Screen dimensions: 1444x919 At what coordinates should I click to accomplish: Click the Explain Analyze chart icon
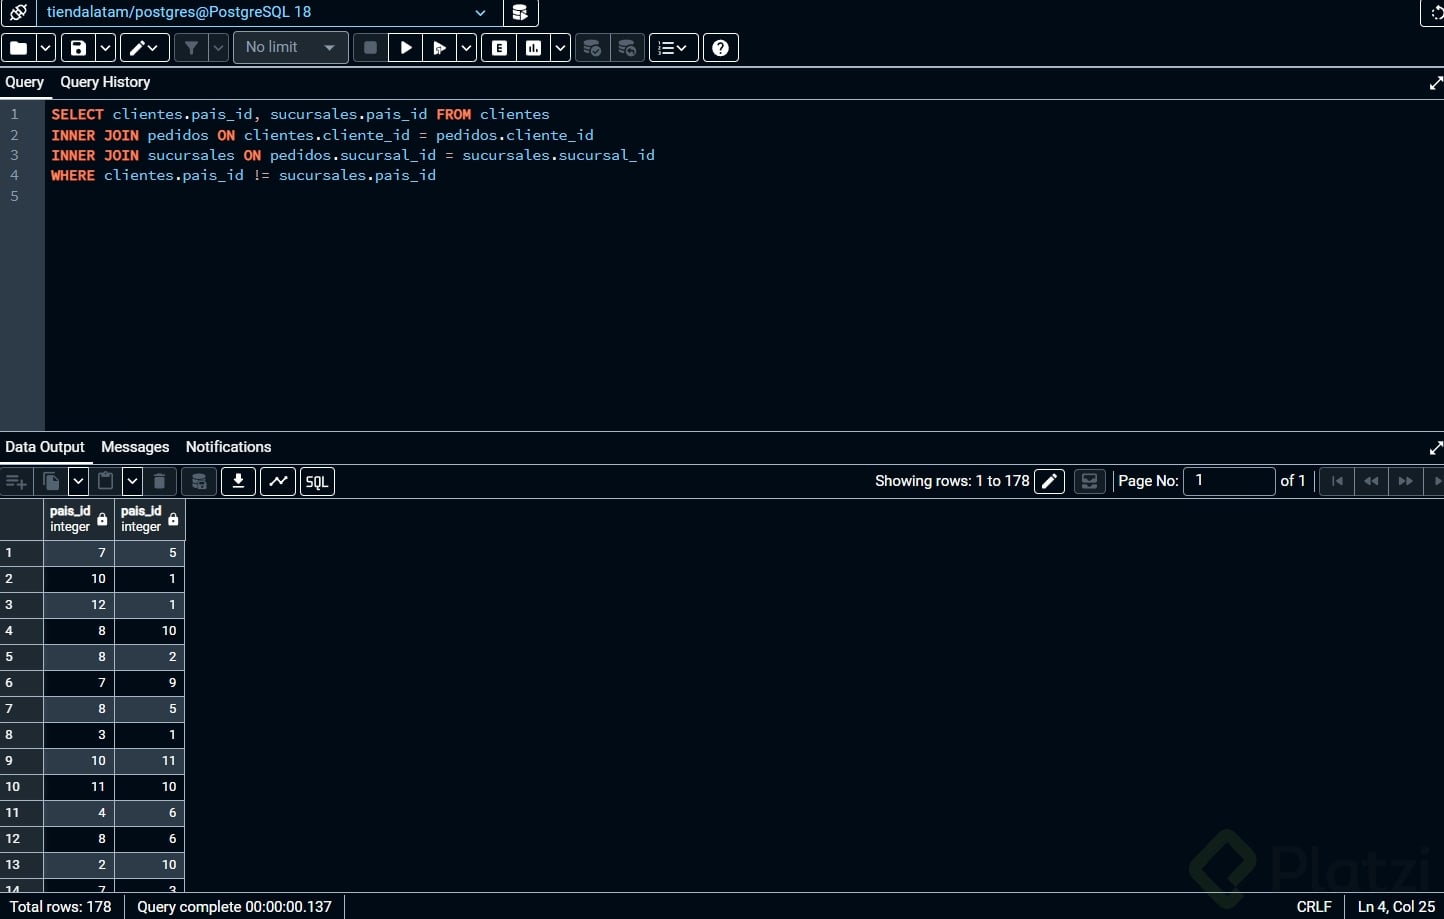pyautogui.click(x=534, y=48)
